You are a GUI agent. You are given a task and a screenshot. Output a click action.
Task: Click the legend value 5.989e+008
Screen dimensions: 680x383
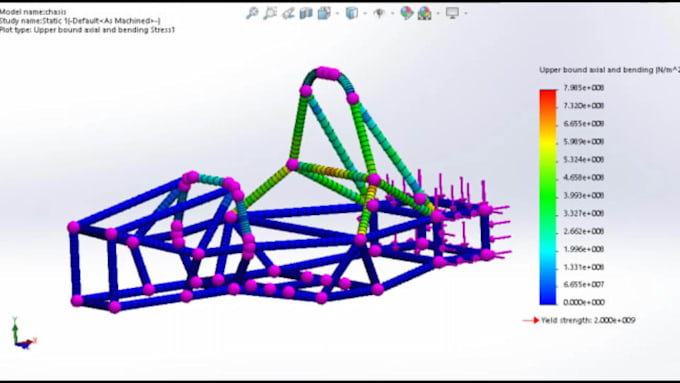tap(584, 142)
